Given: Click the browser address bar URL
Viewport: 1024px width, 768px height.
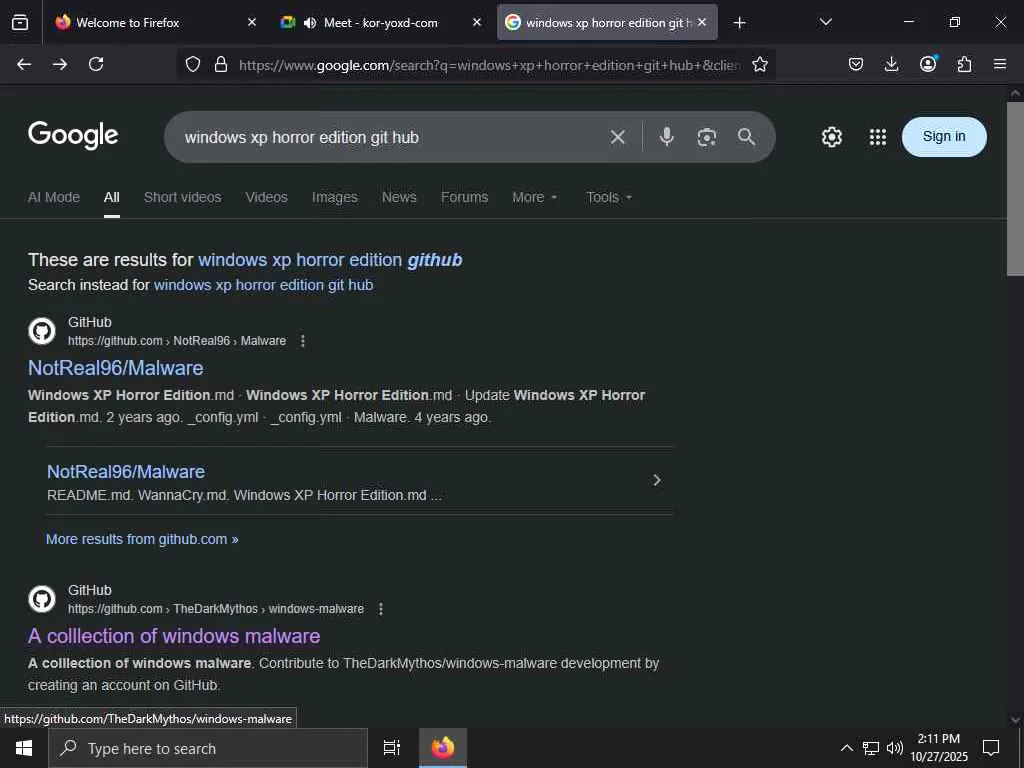Looking at the screenshot, I should [490, 65].
